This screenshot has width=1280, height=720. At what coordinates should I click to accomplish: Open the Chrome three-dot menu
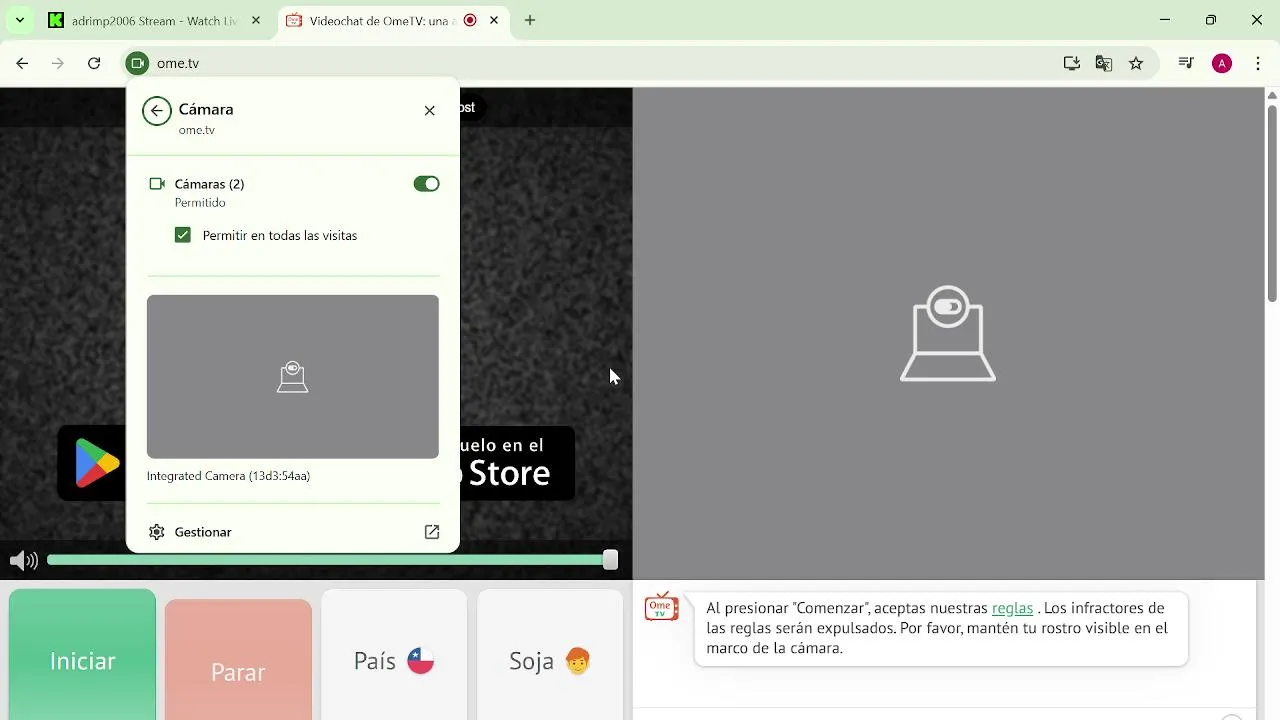pyautogui.click(x=1258, y=63)
